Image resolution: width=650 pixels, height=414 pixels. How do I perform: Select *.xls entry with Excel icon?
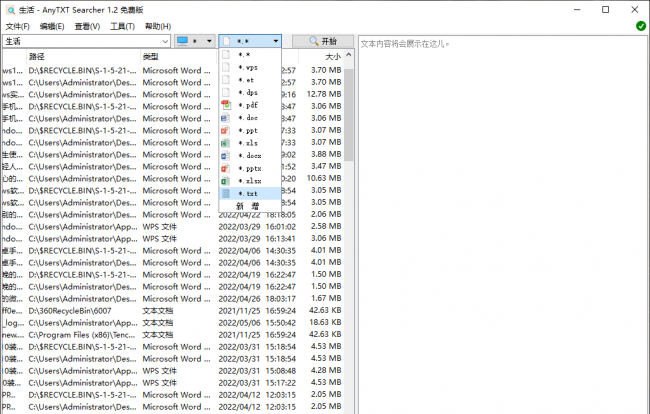pos(250,143)
